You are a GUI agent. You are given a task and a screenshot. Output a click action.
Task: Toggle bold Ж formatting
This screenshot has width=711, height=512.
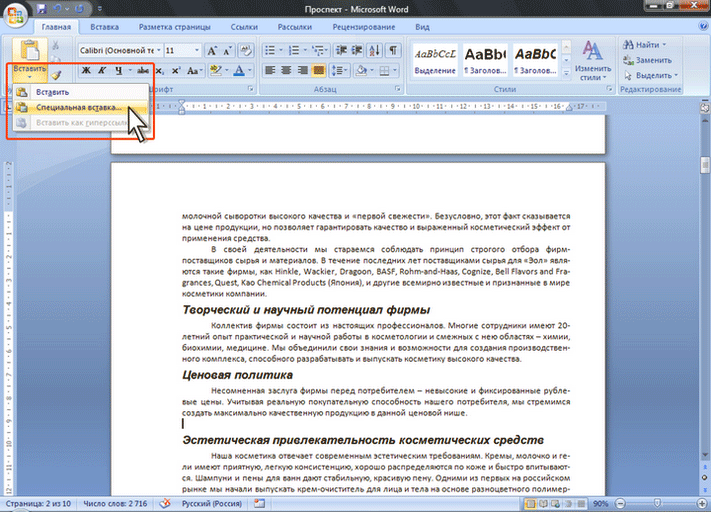86,70
